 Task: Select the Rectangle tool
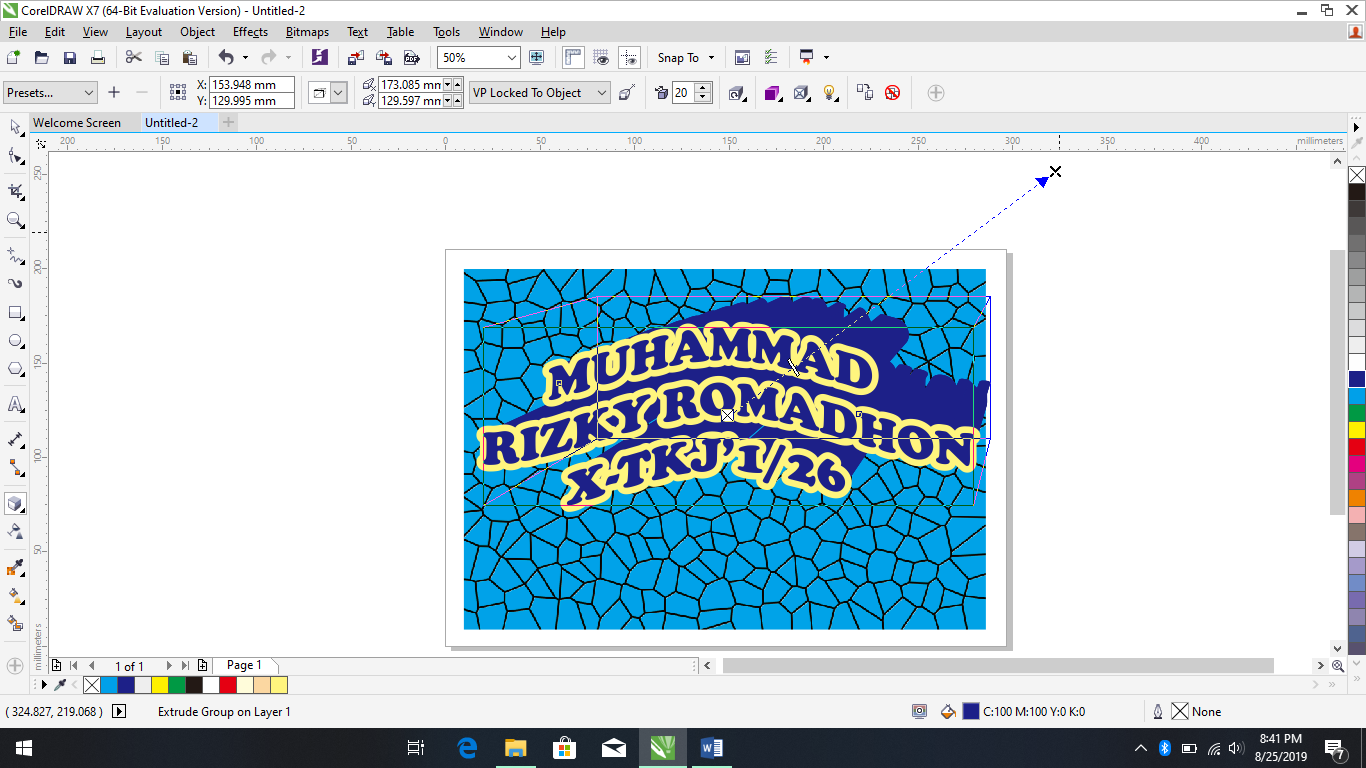pyautogui.click(x=15, y=312)
